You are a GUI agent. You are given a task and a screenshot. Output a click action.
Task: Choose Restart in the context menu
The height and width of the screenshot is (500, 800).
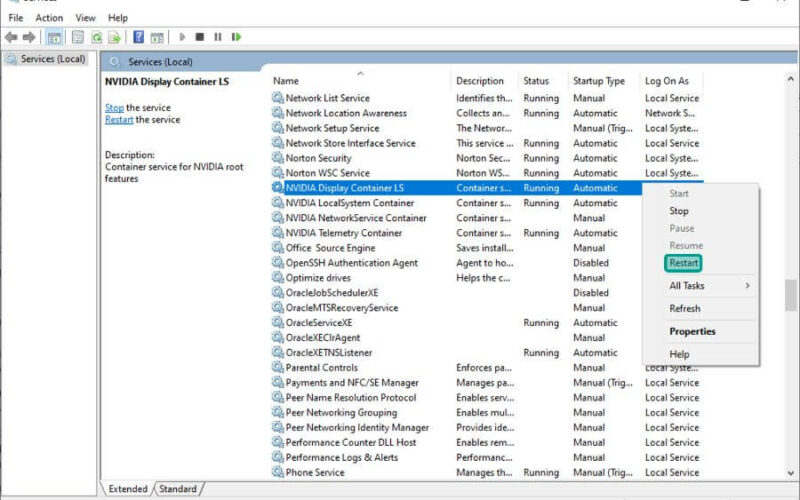(x=701, y=263)
